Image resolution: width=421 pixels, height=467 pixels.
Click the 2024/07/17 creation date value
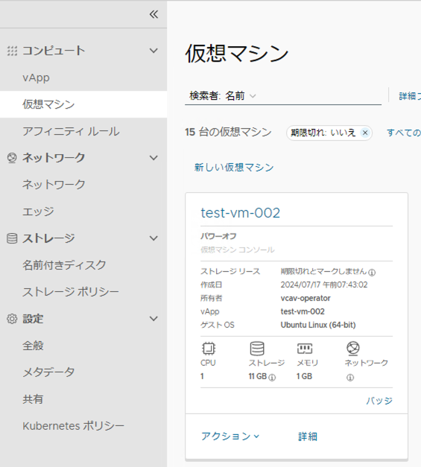point(324,285)
